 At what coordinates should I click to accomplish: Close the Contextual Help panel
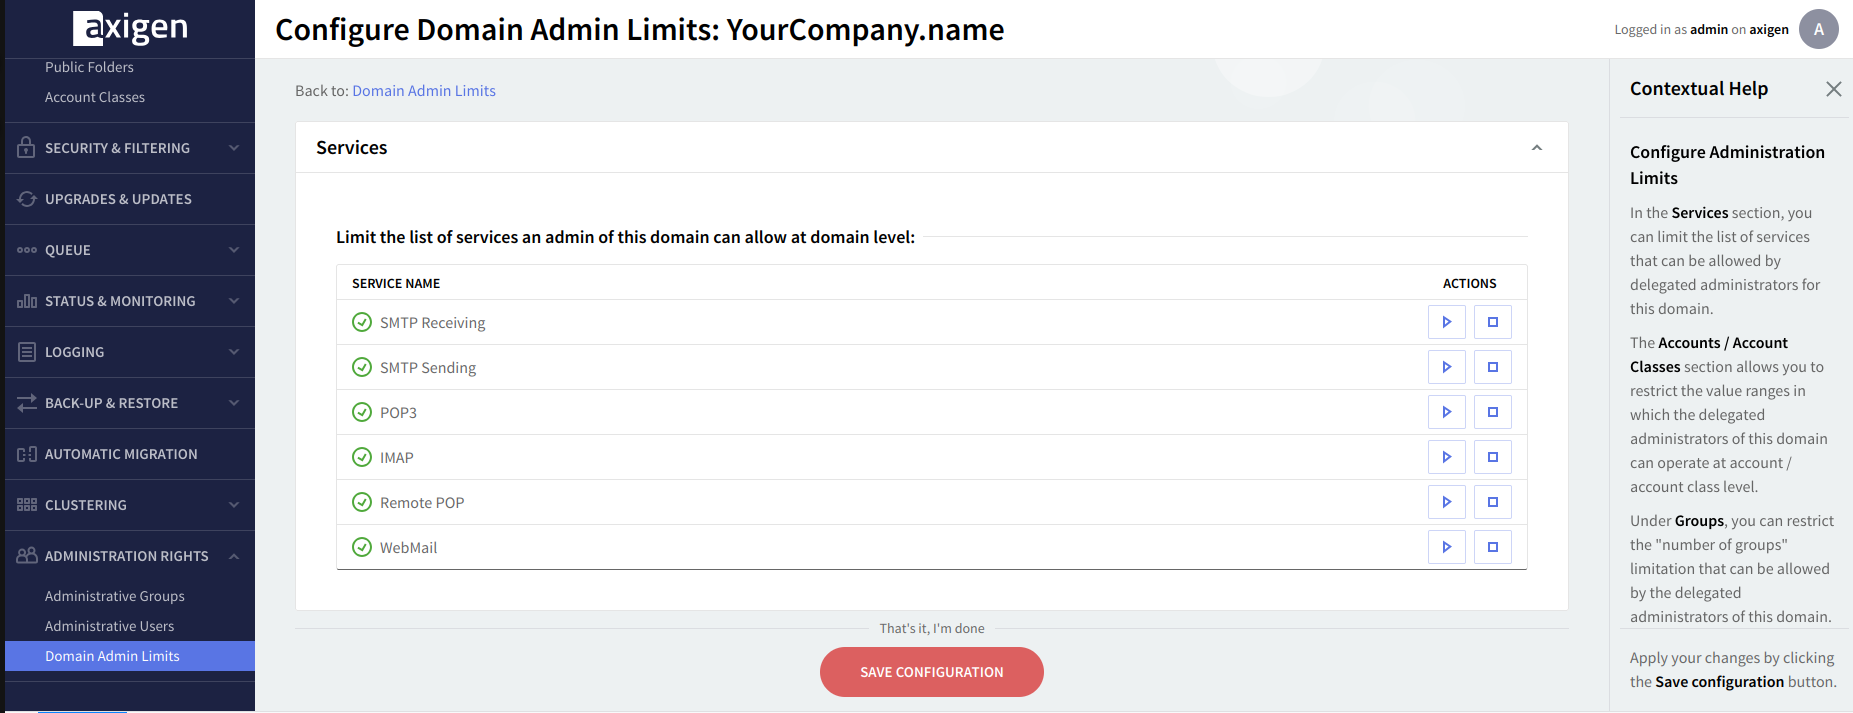[x=1833, y=89]
